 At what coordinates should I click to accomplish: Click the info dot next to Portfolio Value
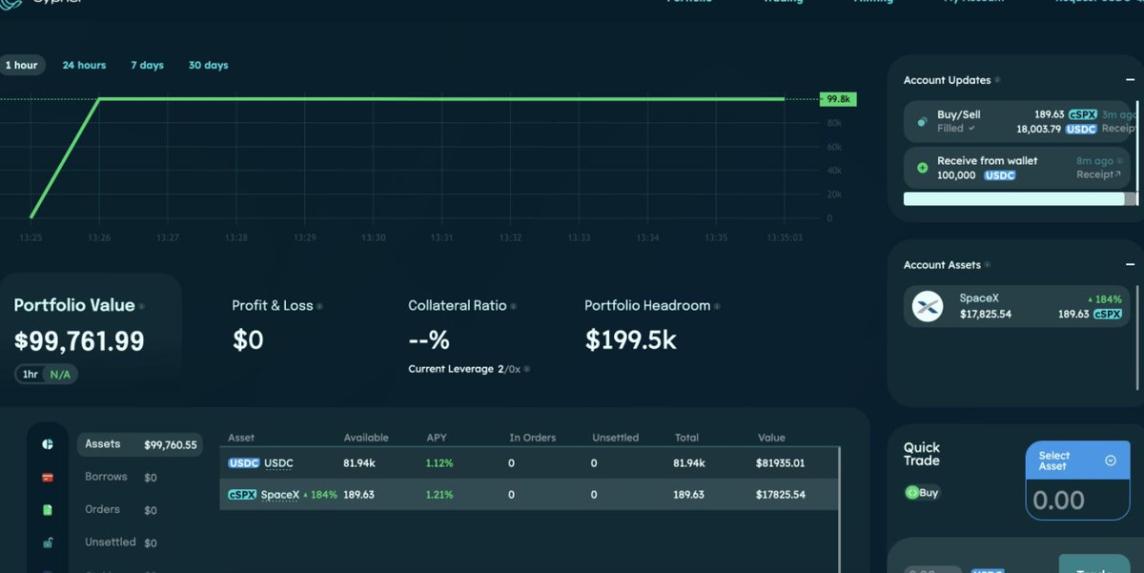[x=142, y=307]
